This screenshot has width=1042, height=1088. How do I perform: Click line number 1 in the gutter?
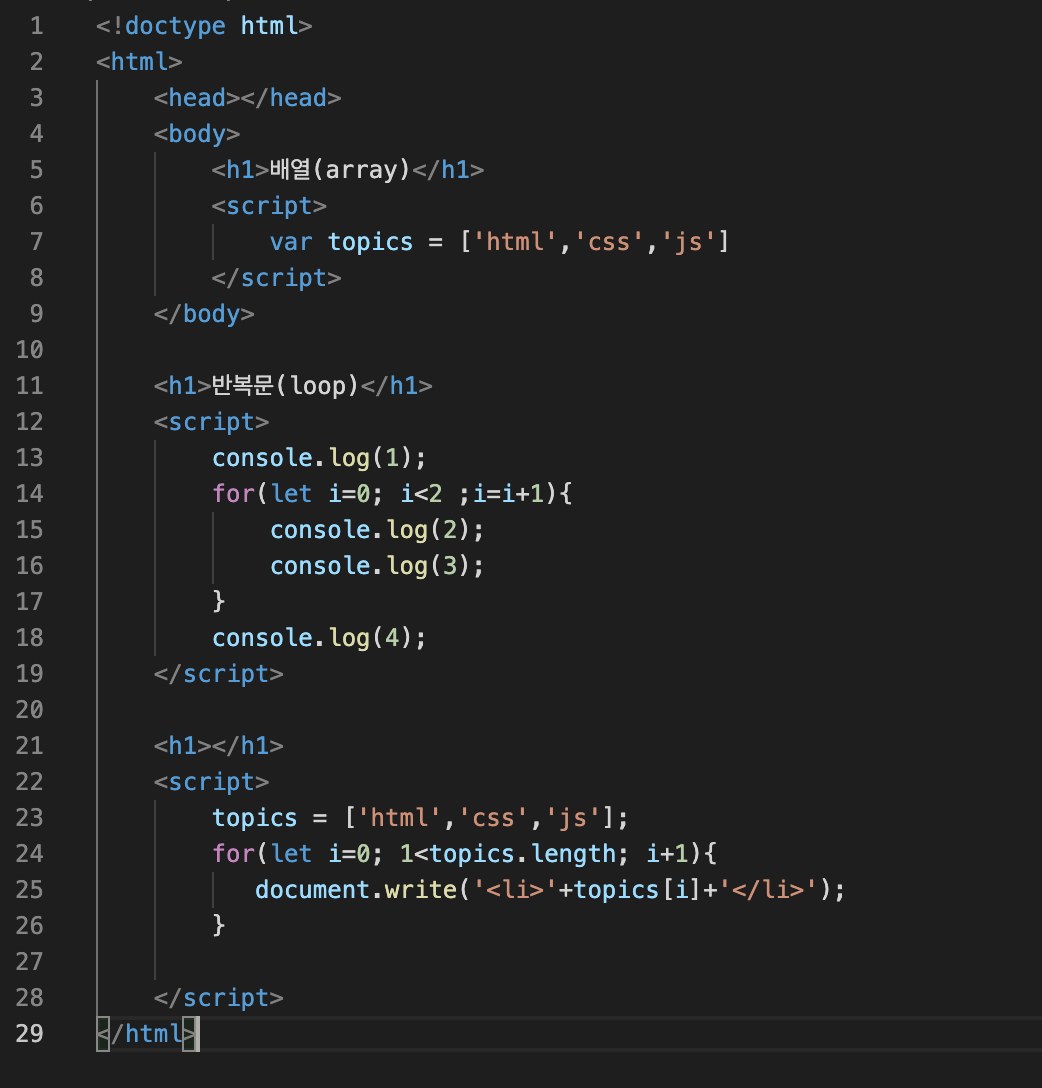tap(36, 26)
